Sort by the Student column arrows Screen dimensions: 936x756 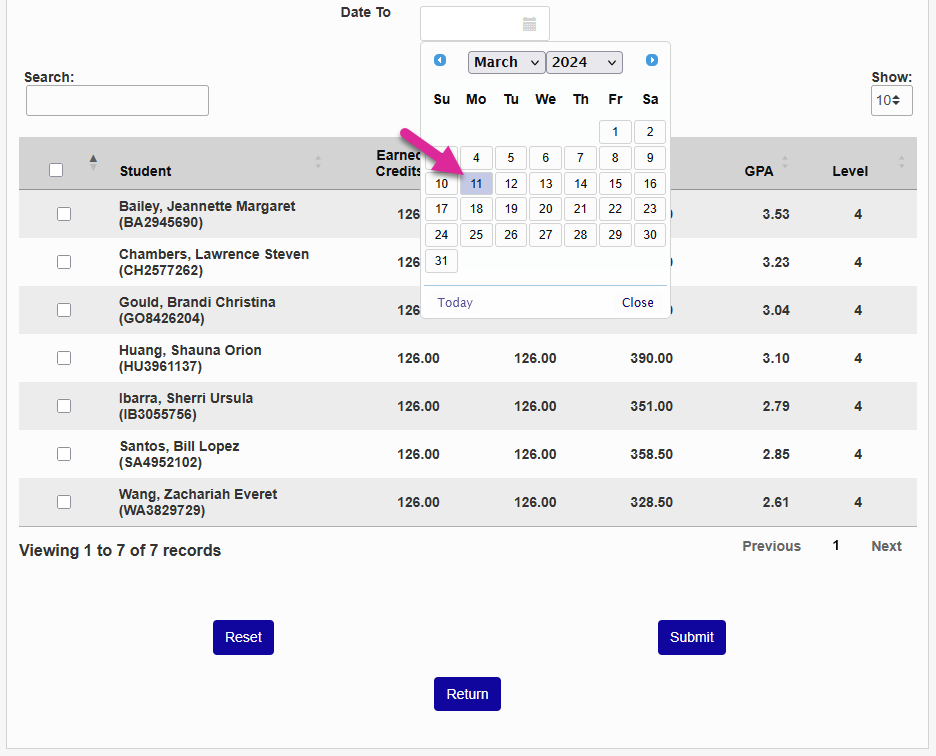[x=318, y=162]
